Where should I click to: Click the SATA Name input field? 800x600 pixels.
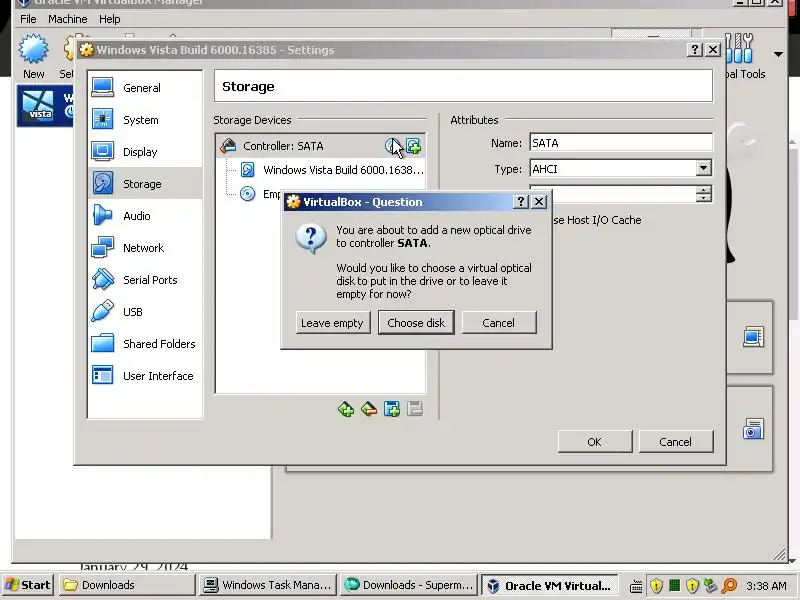(x=621, y=143)
